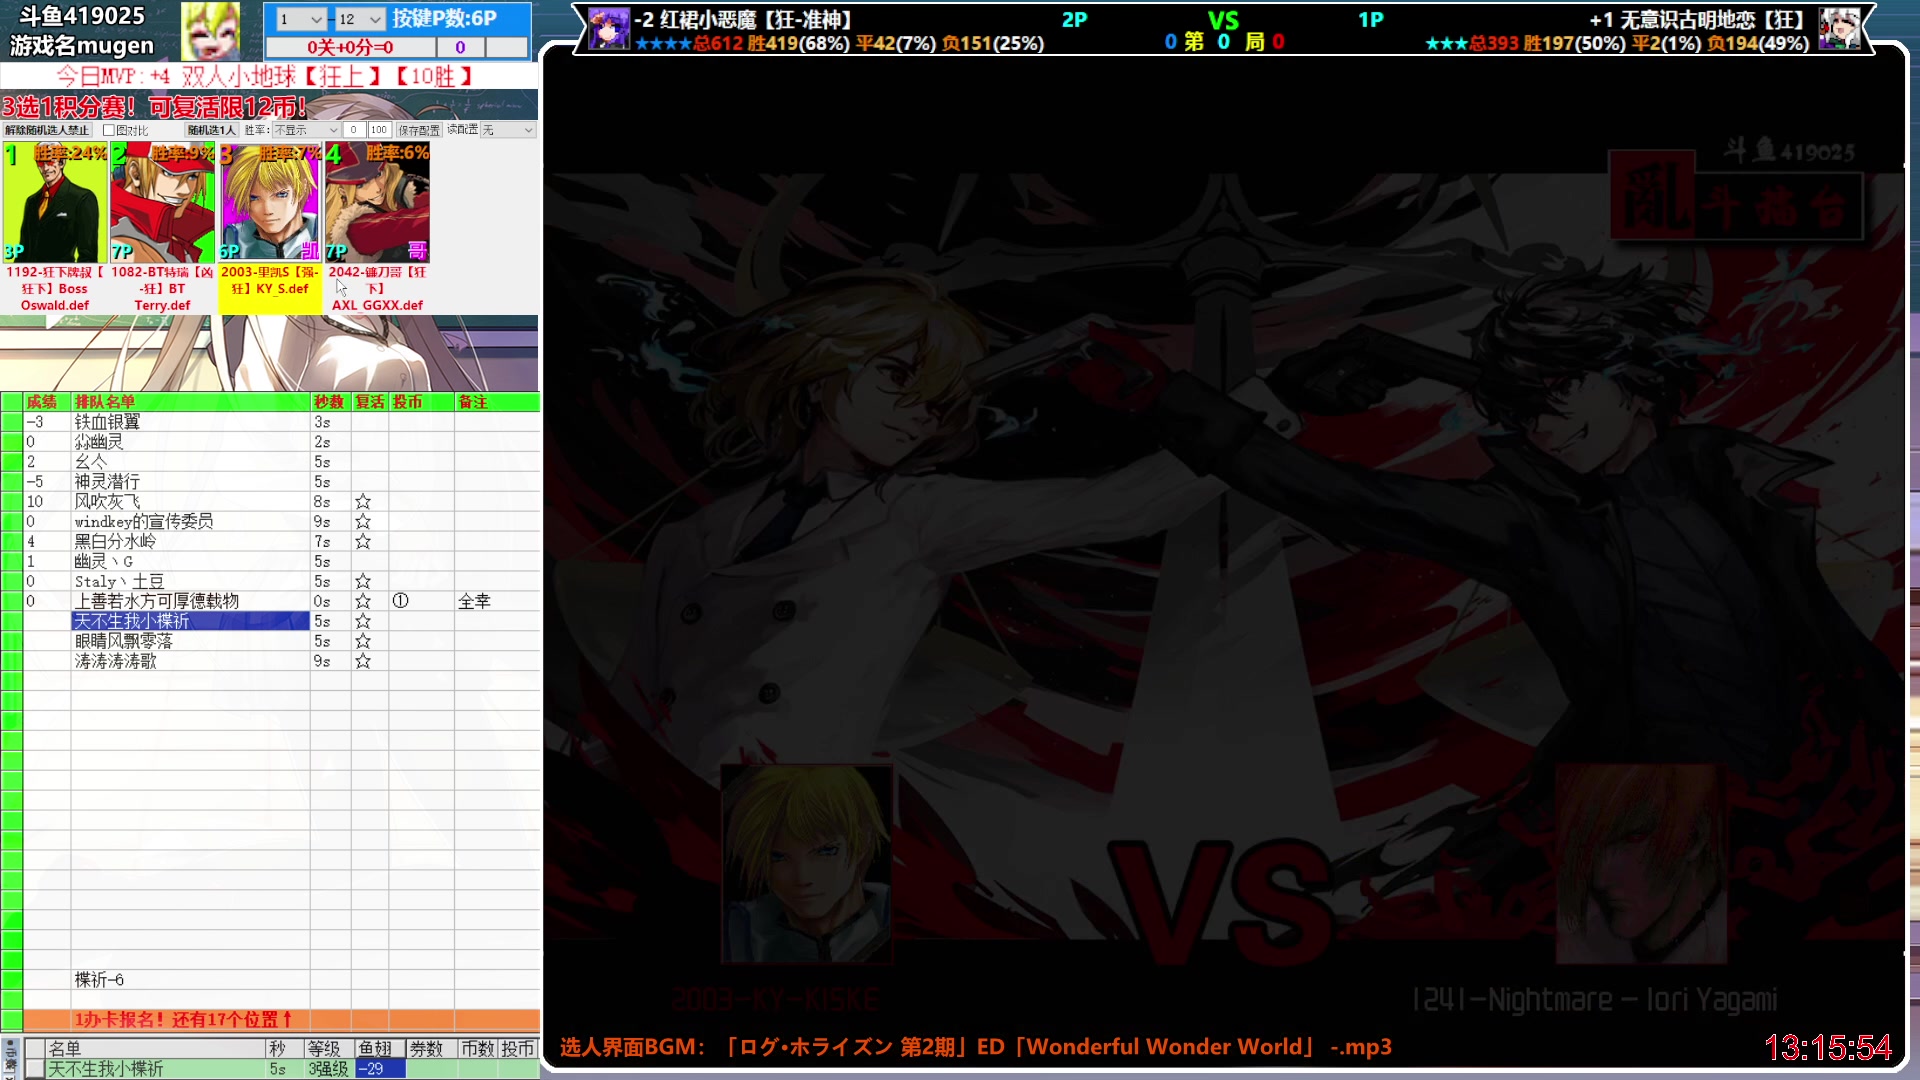Select queue row 神灵潜行
This screenshot has width=1920, height=1080.
coord(190,482)
